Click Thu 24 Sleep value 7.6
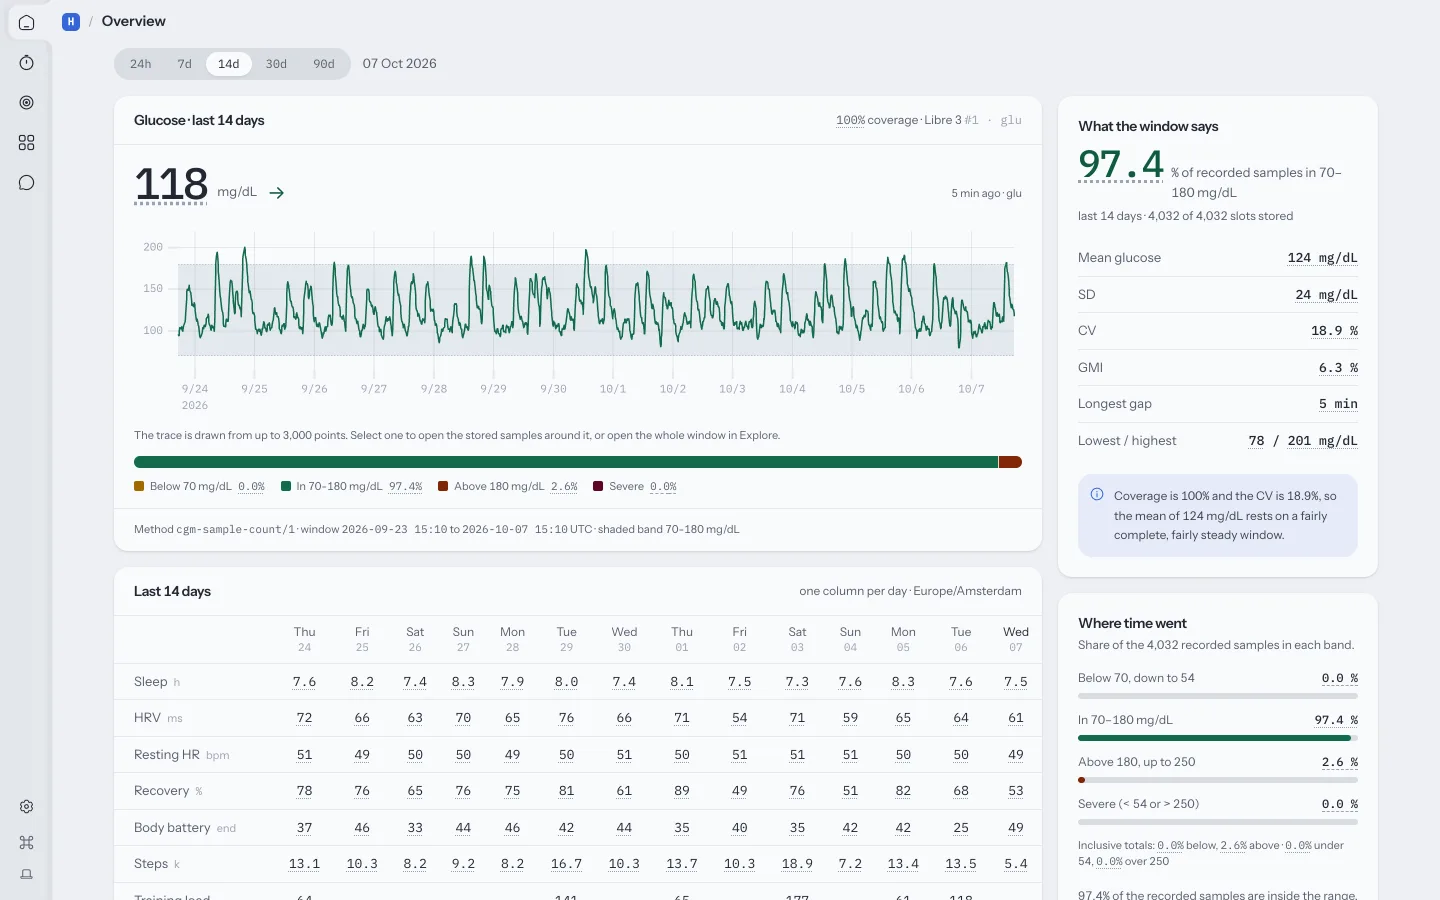Image resolution: width=1440 pixels, height=900 pixels. (304, 682)
